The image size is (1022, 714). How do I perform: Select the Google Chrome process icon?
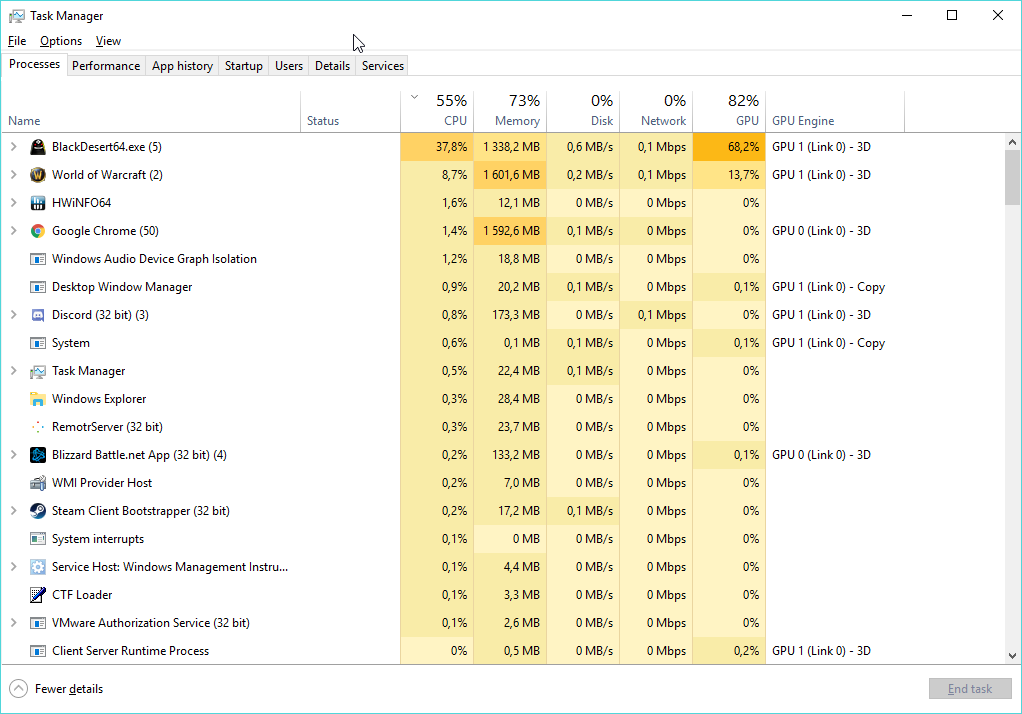[38, 231]
